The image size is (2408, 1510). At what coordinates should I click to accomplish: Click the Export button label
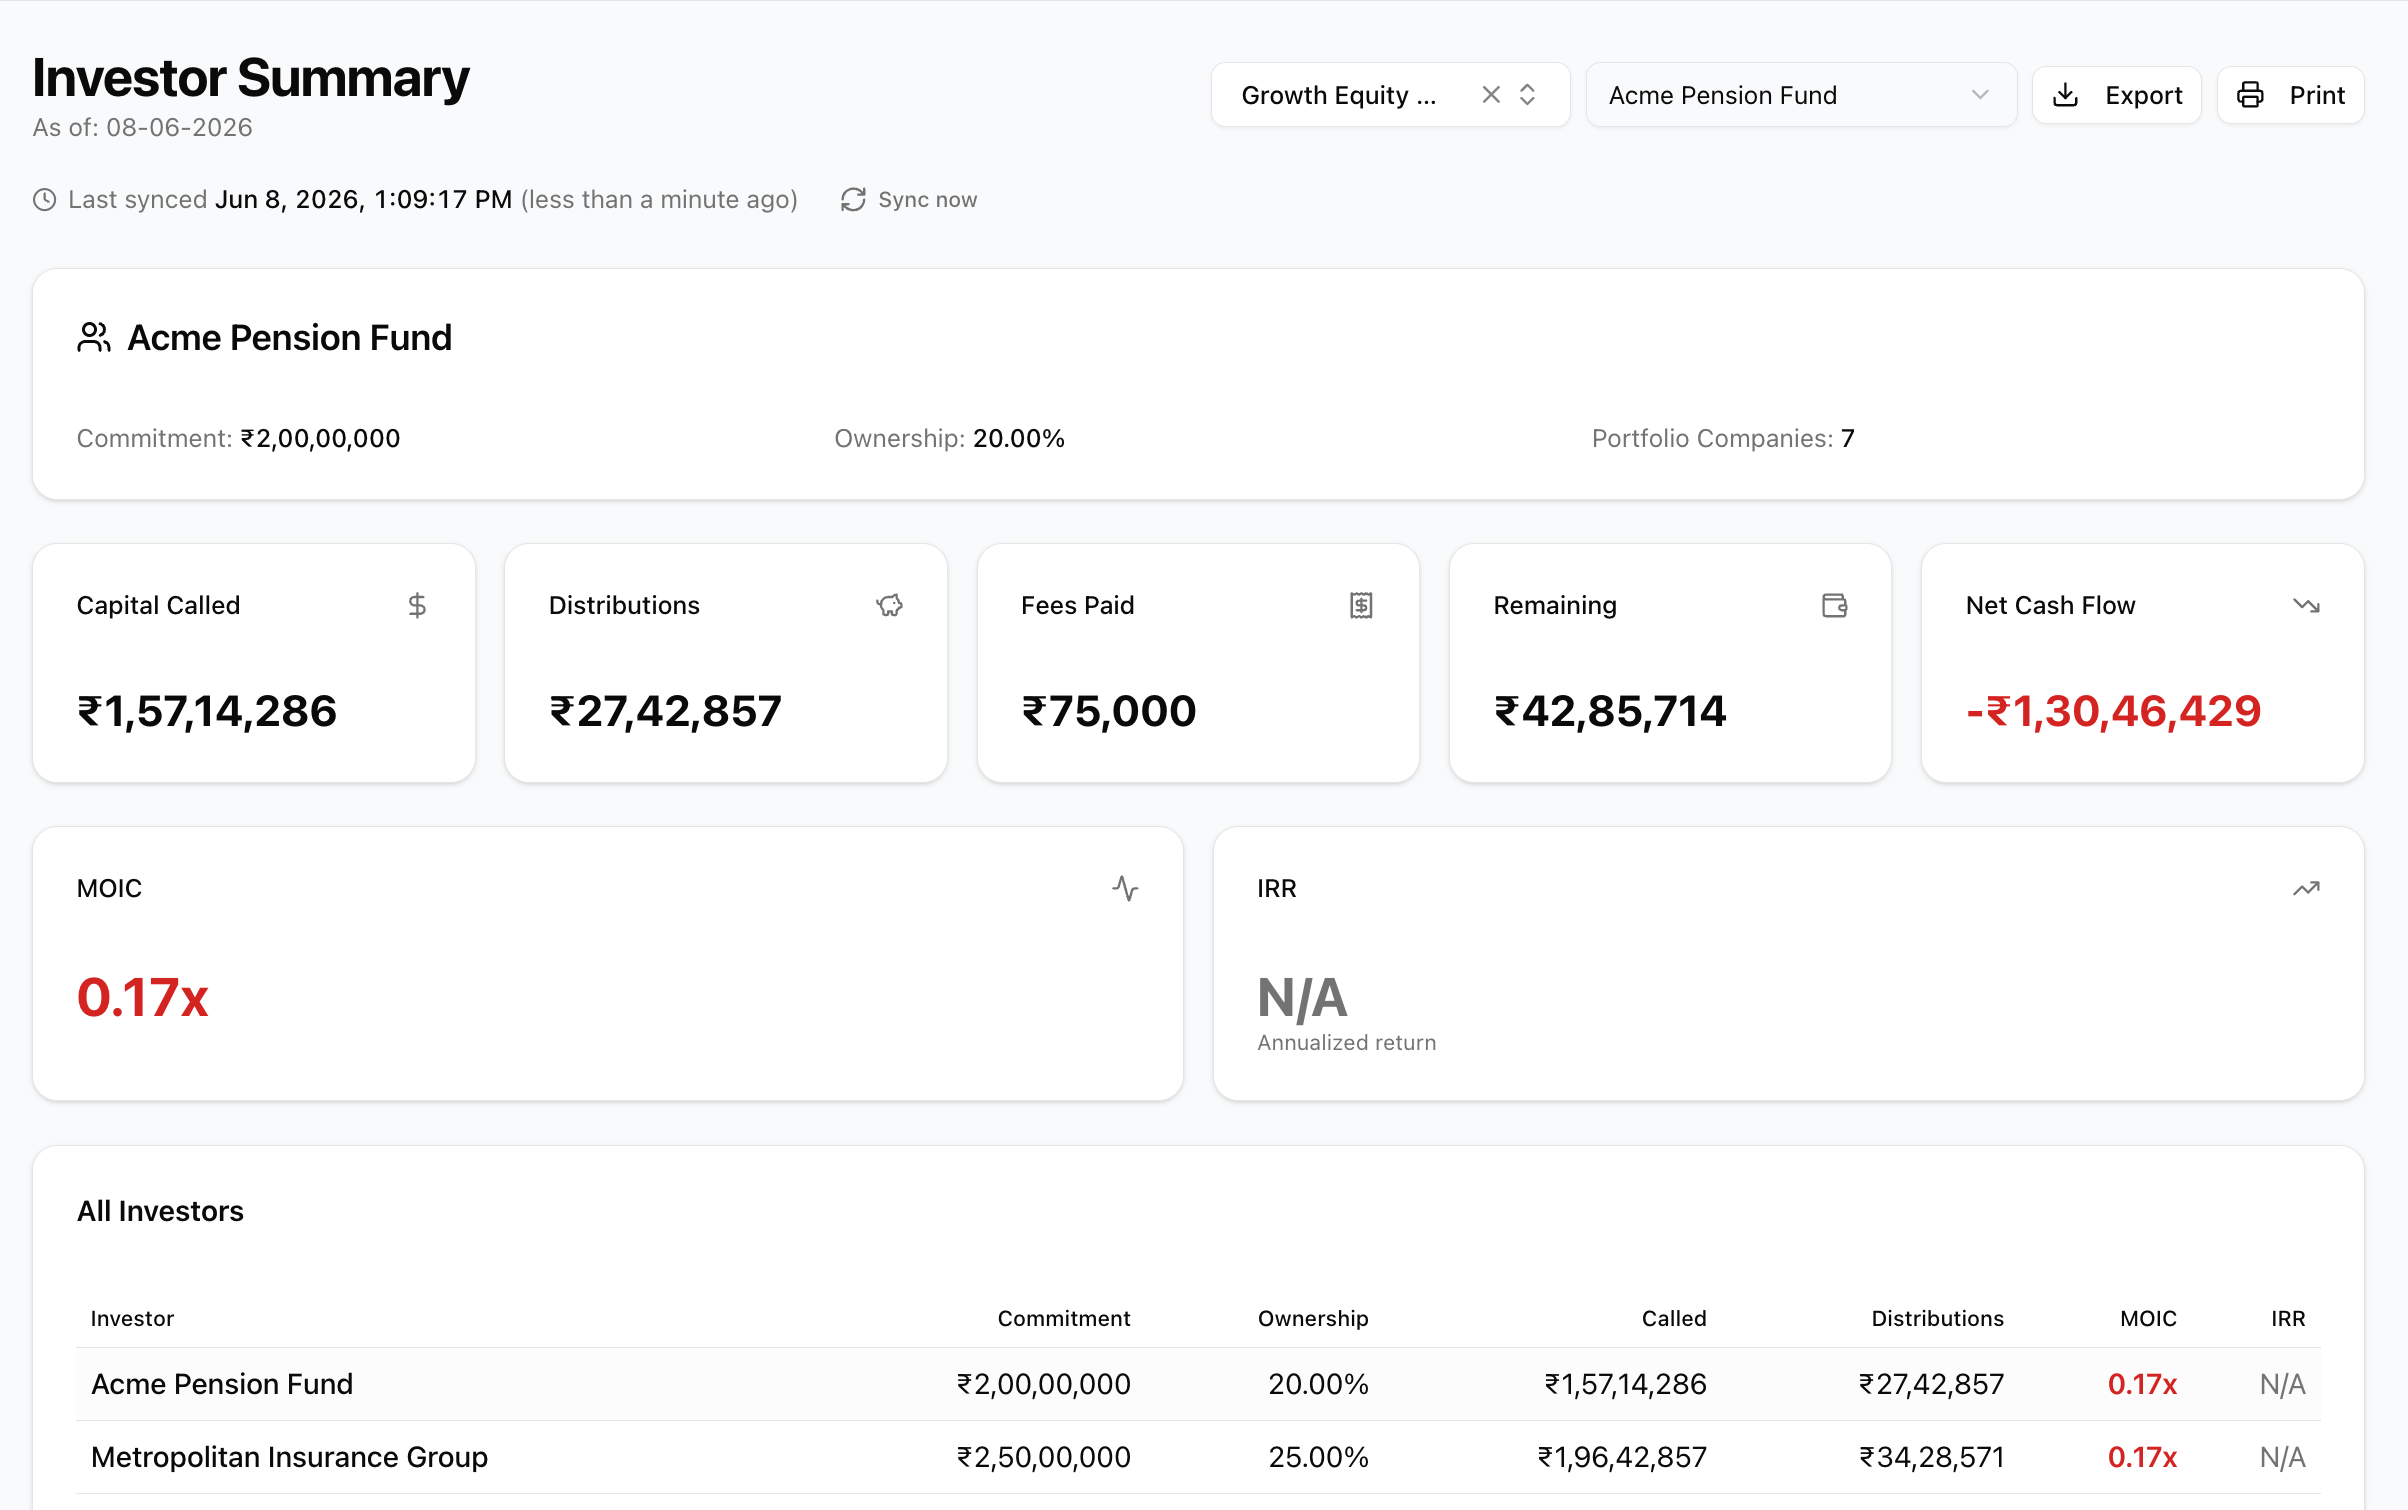[x=2143, y=95]
